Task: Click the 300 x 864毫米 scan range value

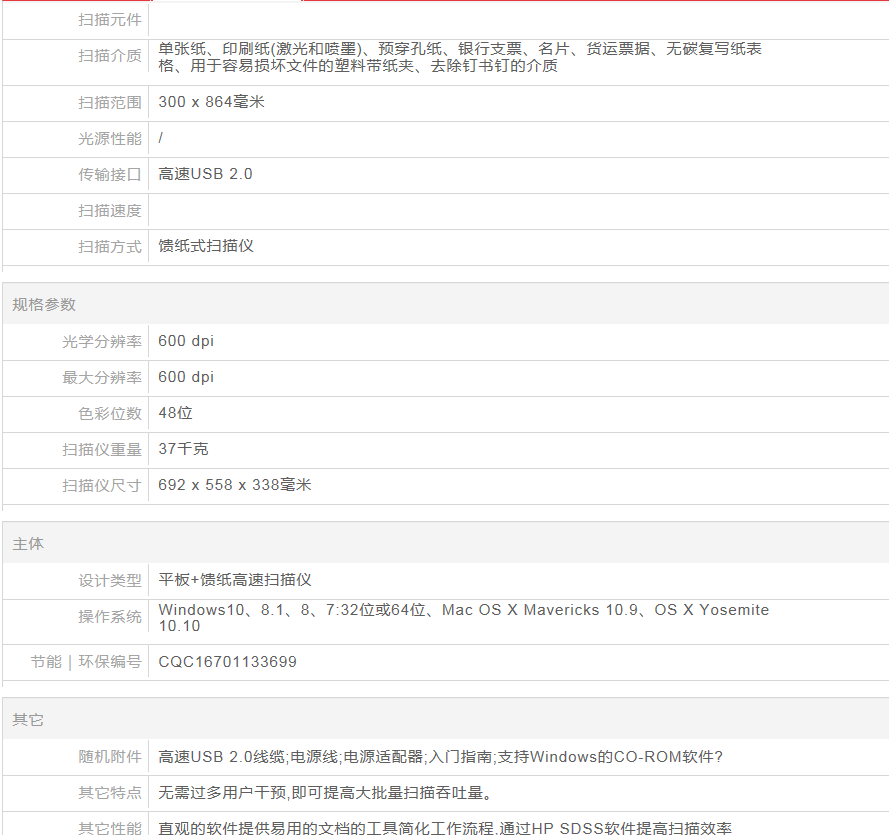Action: (x=211, y=102)
